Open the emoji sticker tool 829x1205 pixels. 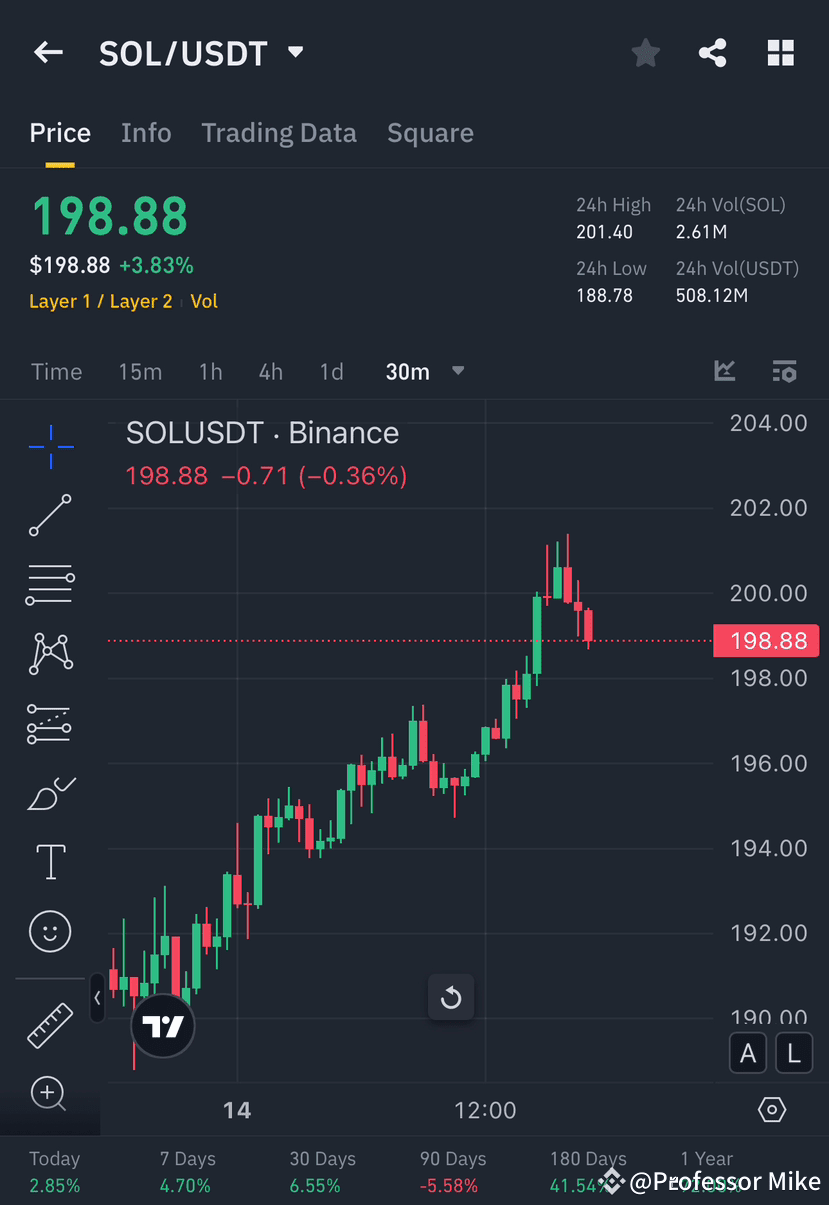(50, 931)
